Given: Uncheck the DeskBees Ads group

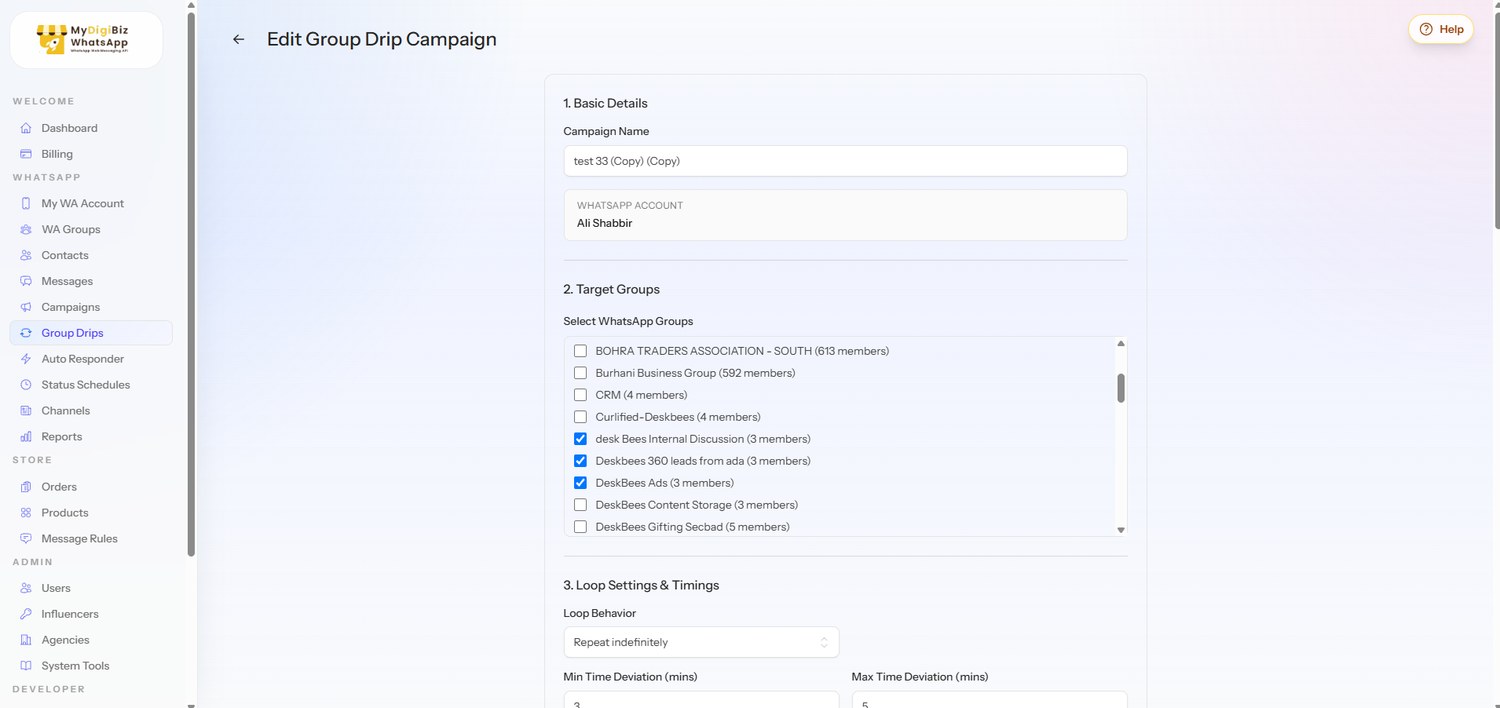Looking at the screenshot, I should tap(580, 483).
